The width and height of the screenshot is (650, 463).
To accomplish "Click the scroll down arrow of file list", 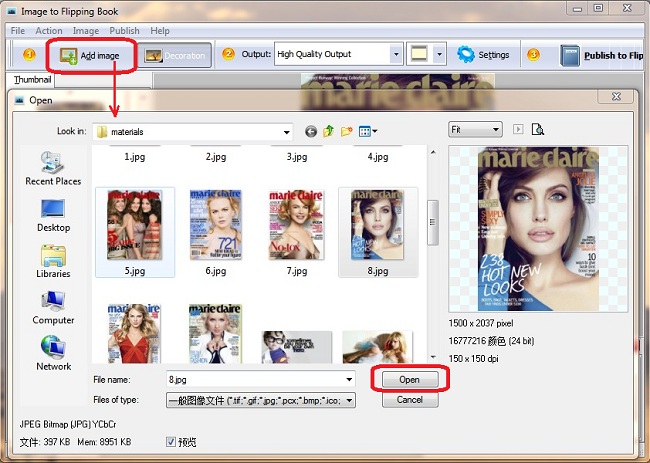I will (433, 356).
